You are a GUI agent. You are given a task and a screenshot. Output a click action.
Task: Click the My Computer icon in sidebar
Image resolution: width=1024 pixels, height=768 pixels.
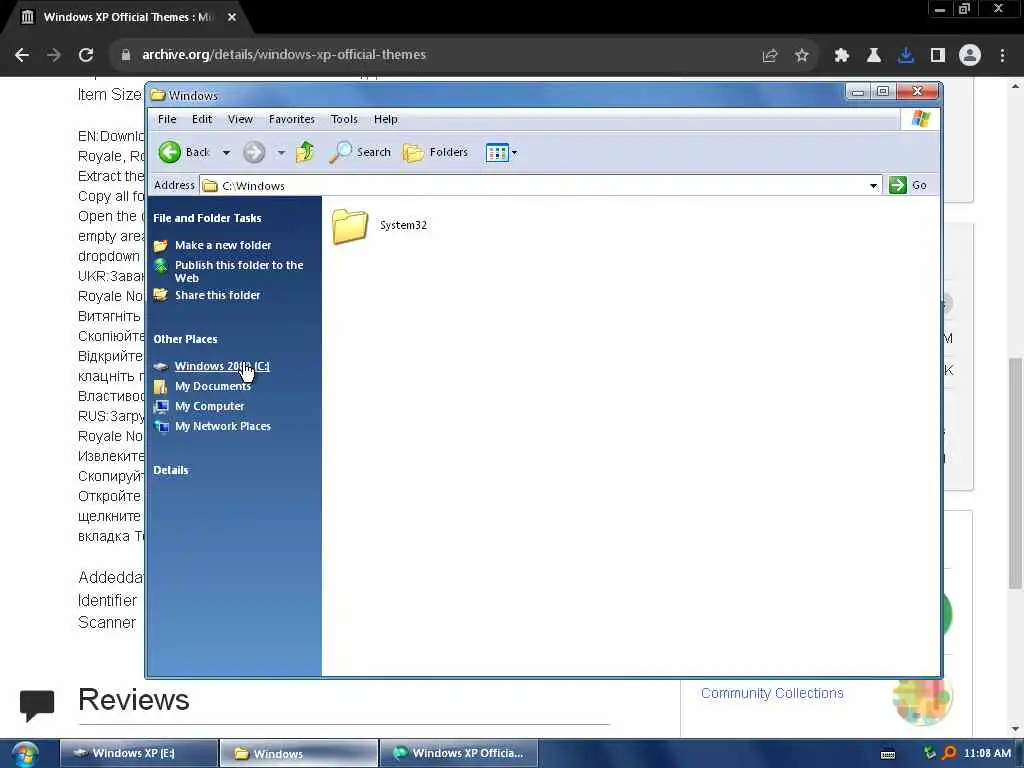click(x=161, y=406)
